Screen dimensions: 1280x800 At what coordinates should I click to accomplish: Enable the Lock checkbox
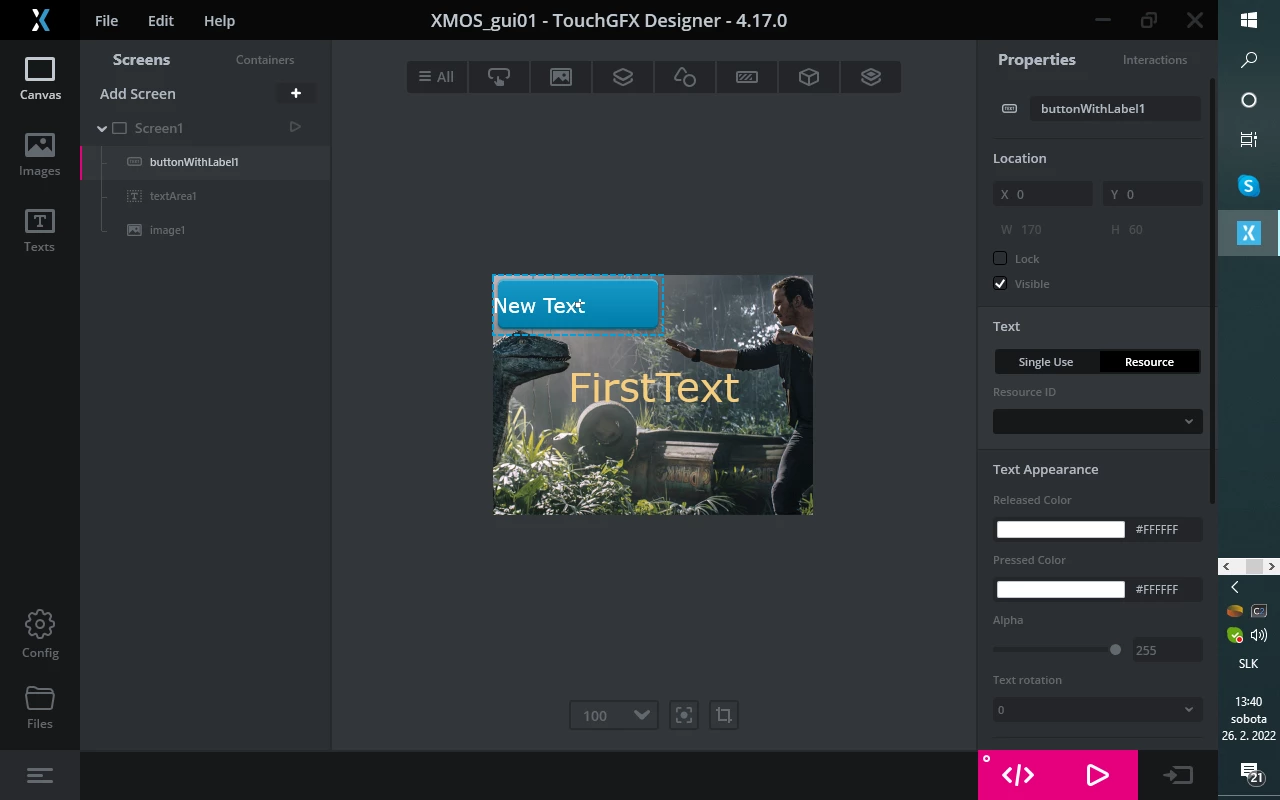(1000, 258)
